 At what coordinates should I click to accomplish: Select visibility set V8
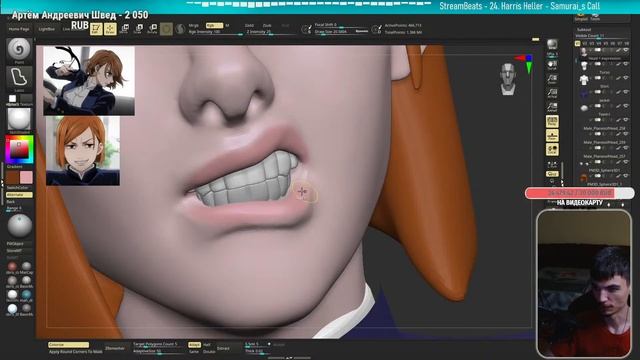(627, 43)
